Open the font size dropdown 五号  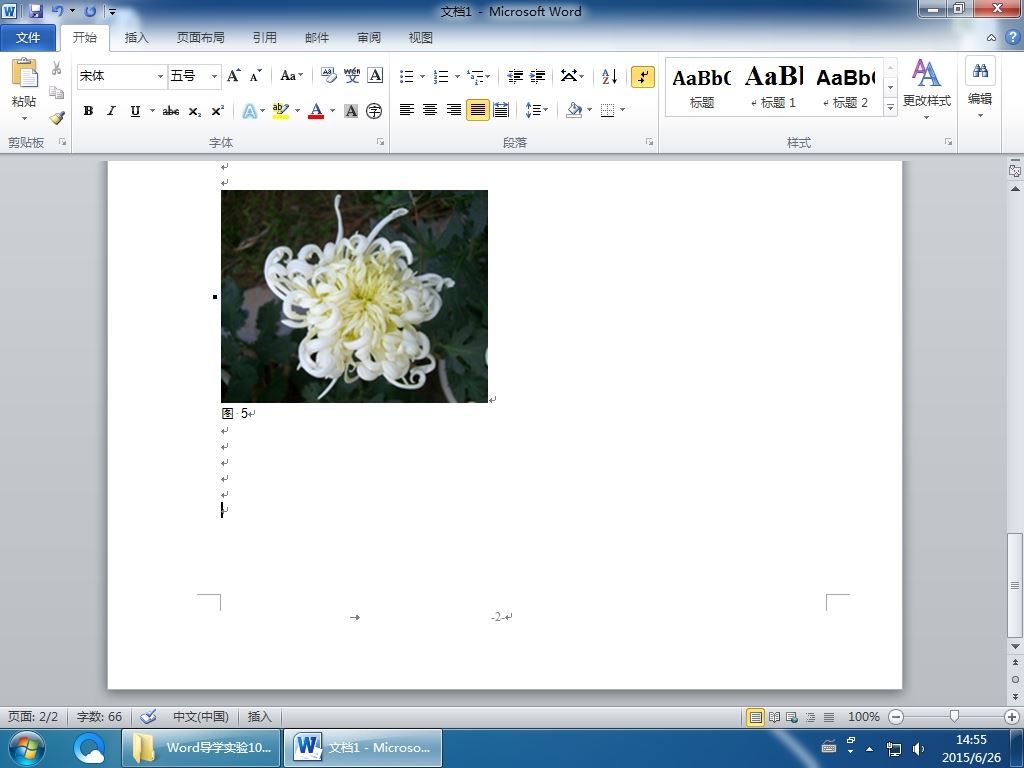[214, 76]
